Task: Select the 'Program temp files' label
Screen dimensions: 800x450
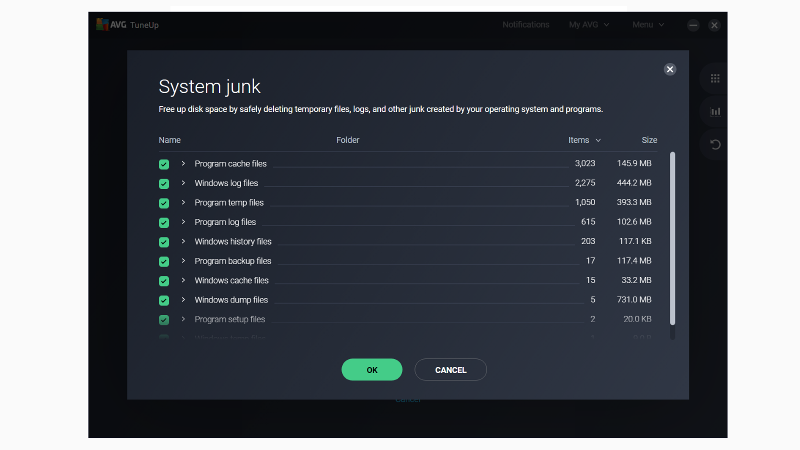Action: [229, 203]
